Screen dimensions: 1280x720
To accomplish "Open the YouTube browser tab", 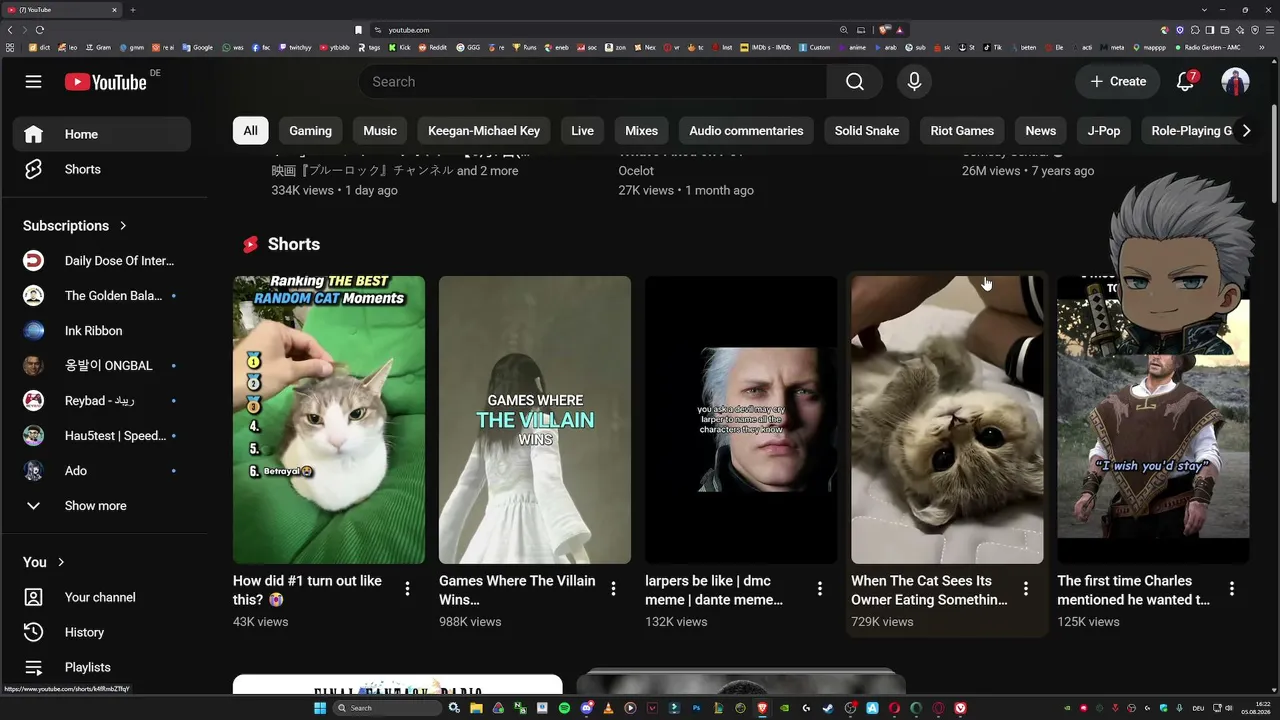I will 61,10.
